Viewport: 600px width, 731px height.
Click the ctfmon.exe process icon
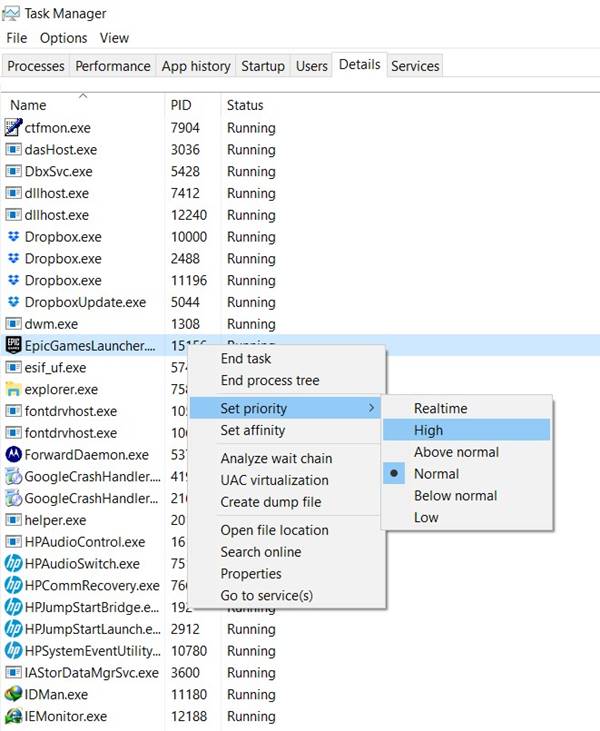(x=14, y=127)
